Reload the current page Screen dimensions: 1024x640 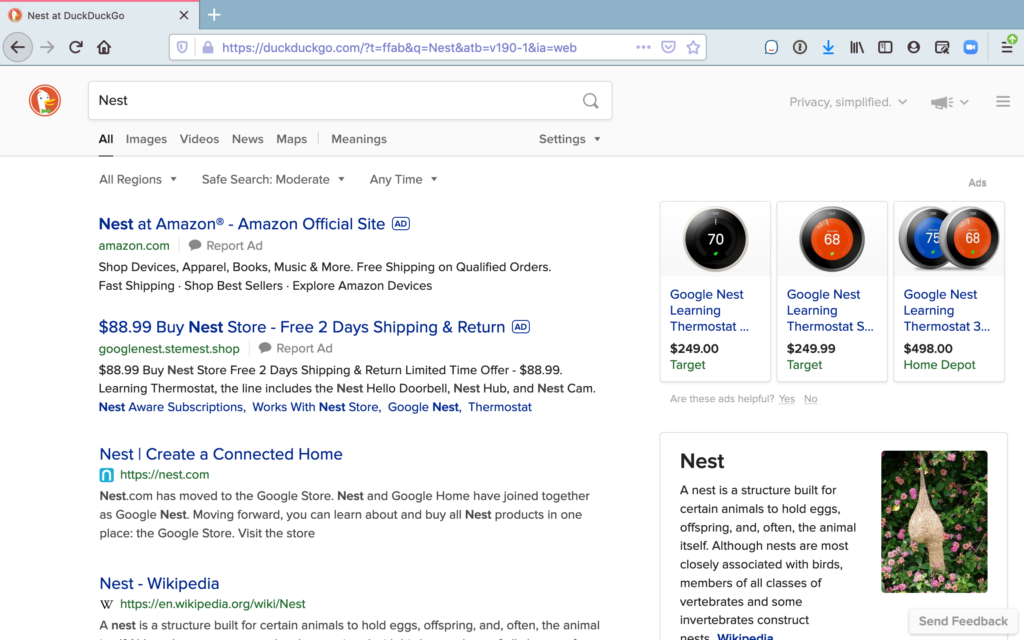pyautogui.click(x=76, y=47)
